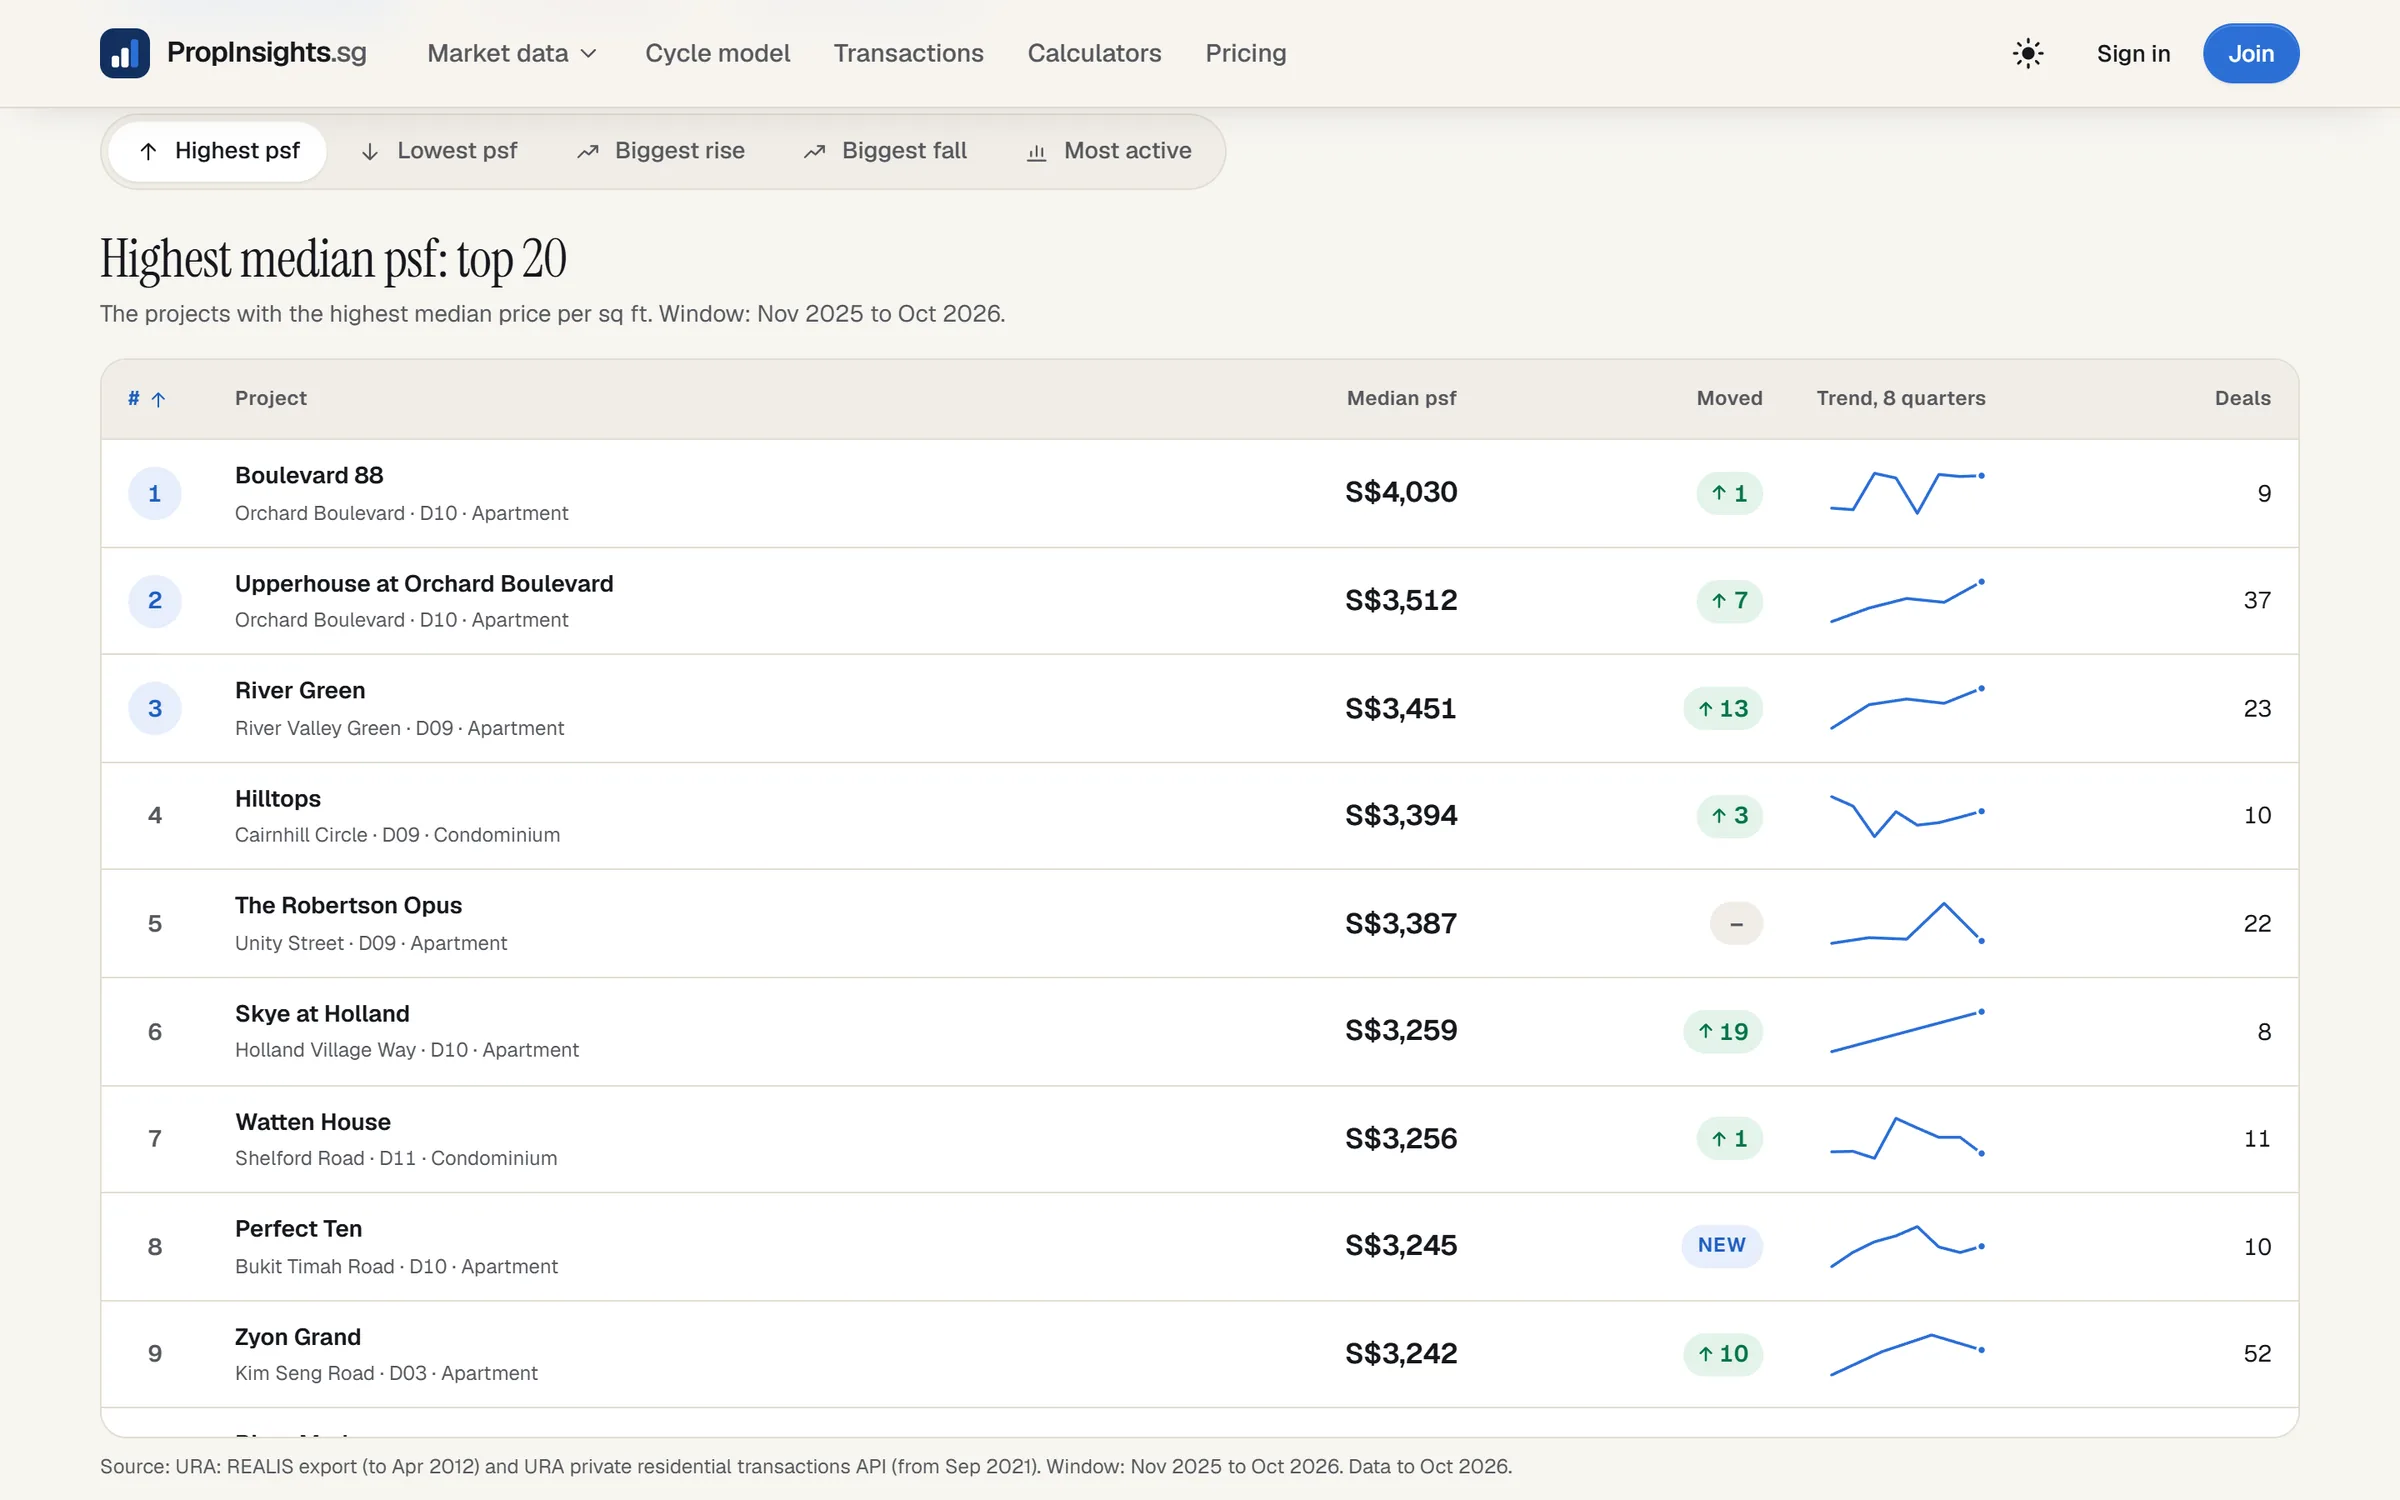Open the Skye at Holland project
The width and height of the screenshot is (2400, 1500).
click(x=322, y=1013)
